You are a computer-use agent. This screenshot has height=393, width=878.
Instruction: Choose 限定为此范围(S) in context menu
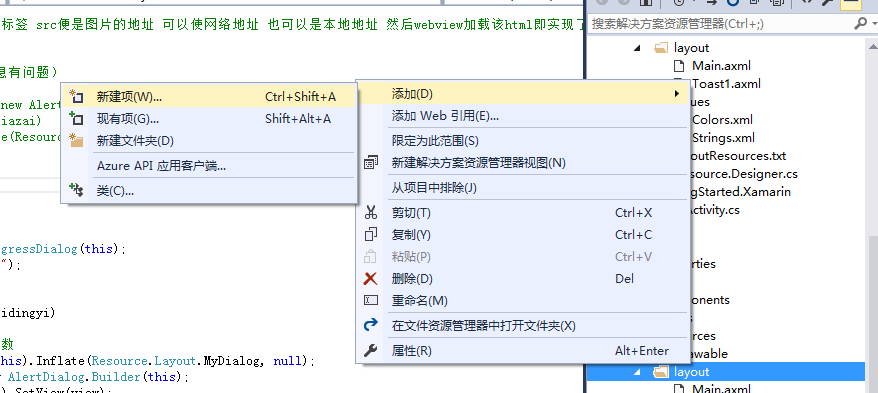(x=522, y=141)
